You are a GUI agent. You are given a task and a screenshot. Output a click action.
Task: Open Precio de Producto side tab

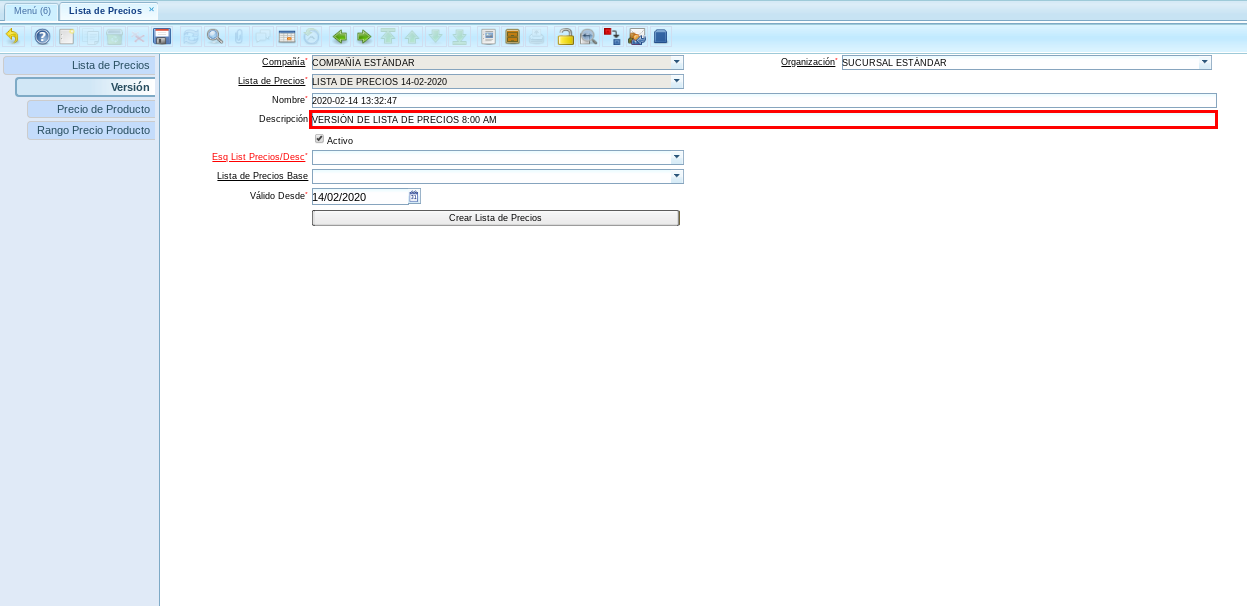(91, 109)
